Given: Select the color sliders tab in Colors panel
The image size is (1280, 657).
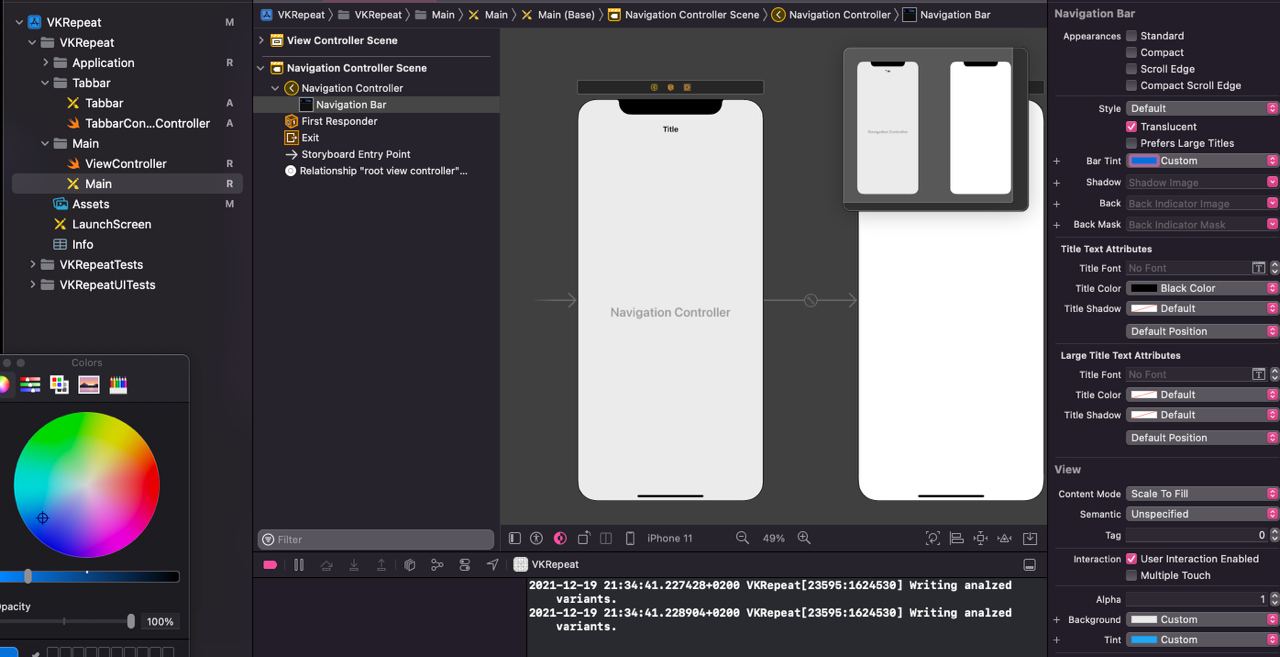Looking at the screenshot, I should [x=31, y=385].
